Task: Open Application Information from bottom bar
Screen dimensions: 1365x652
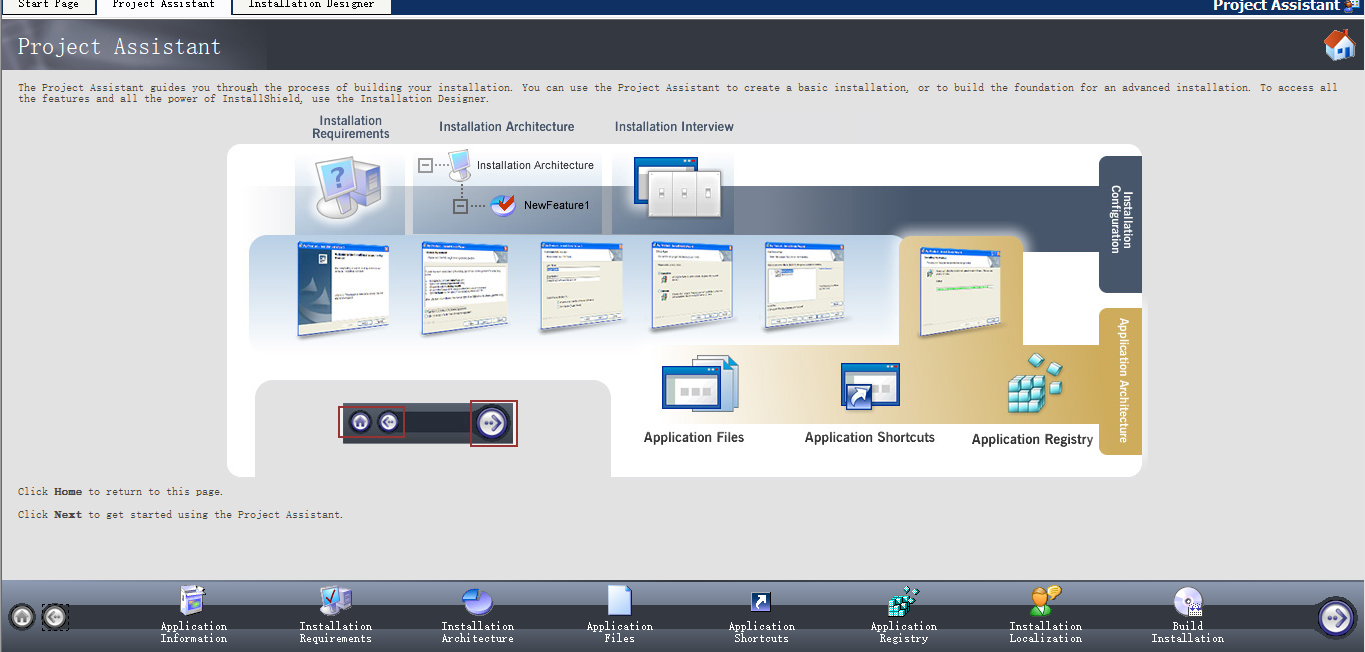Action: 194,615
